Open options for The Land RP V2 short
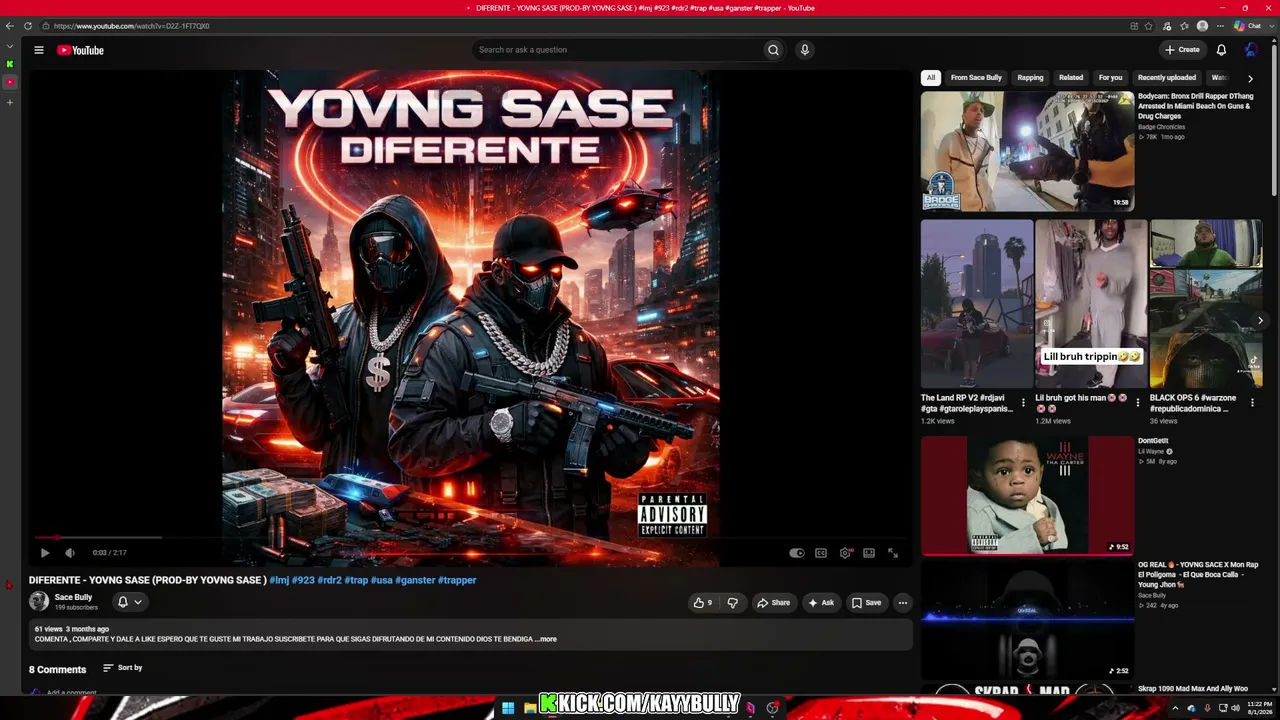This screenshot has height=720, width=1280. [x=1023, y=403]
